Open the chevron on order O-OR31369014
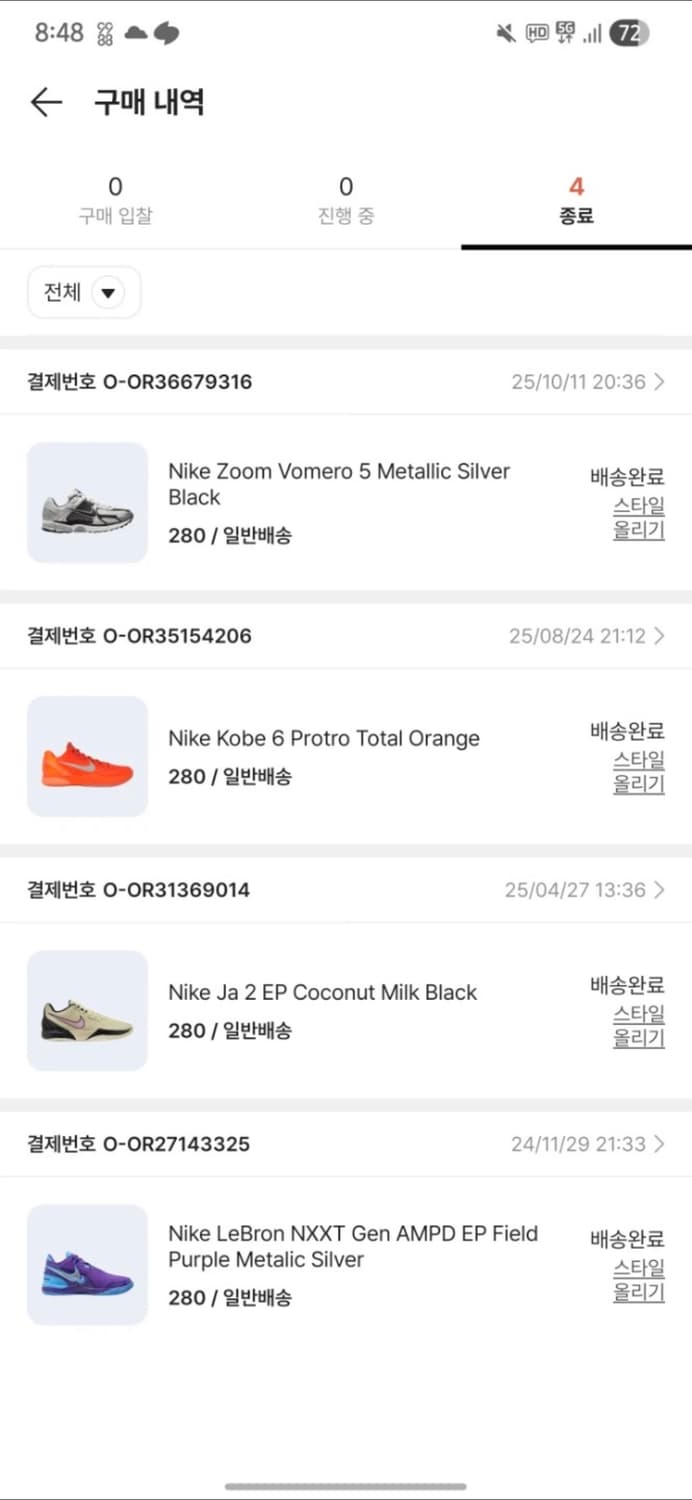 point(659,890)
